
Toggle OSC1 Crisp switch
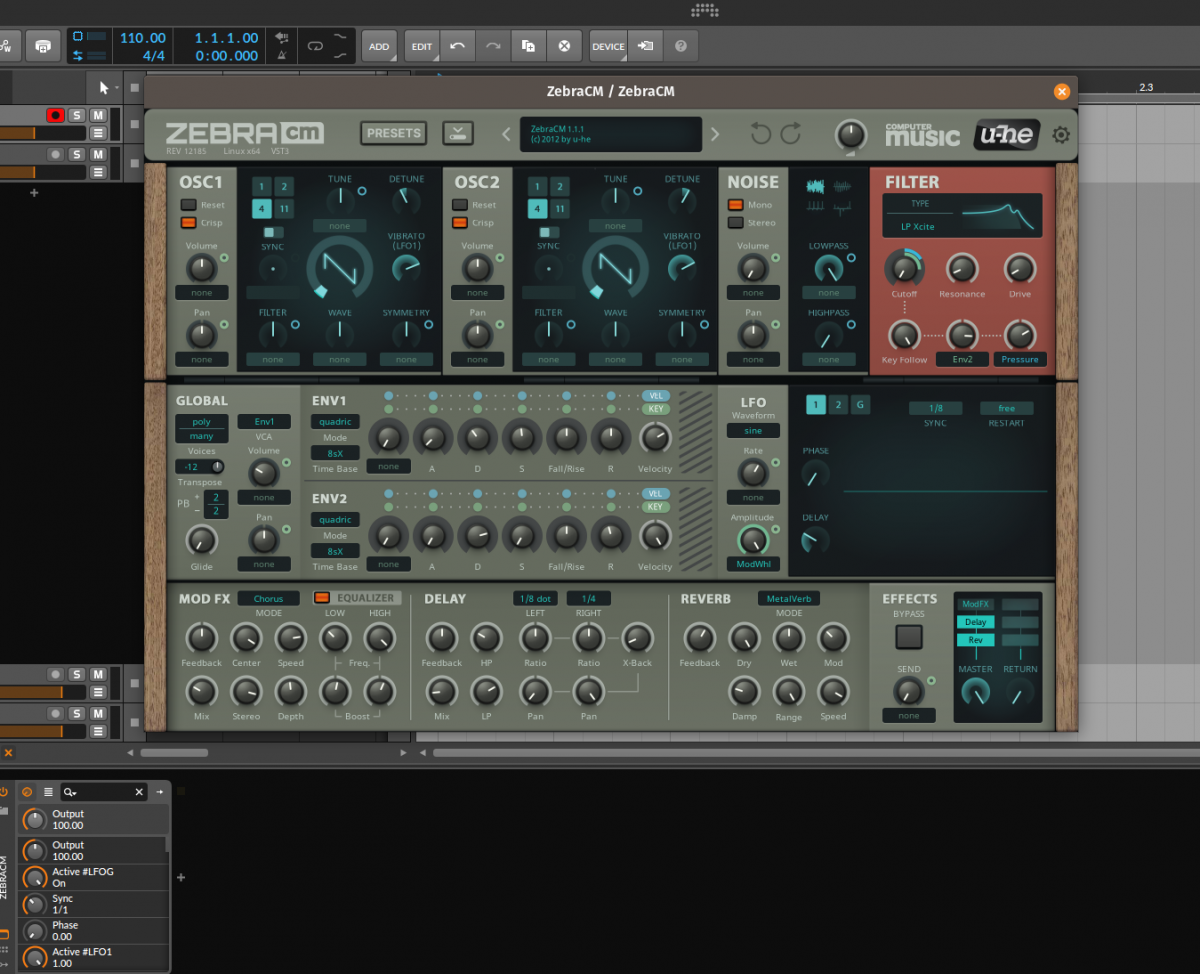188,223
